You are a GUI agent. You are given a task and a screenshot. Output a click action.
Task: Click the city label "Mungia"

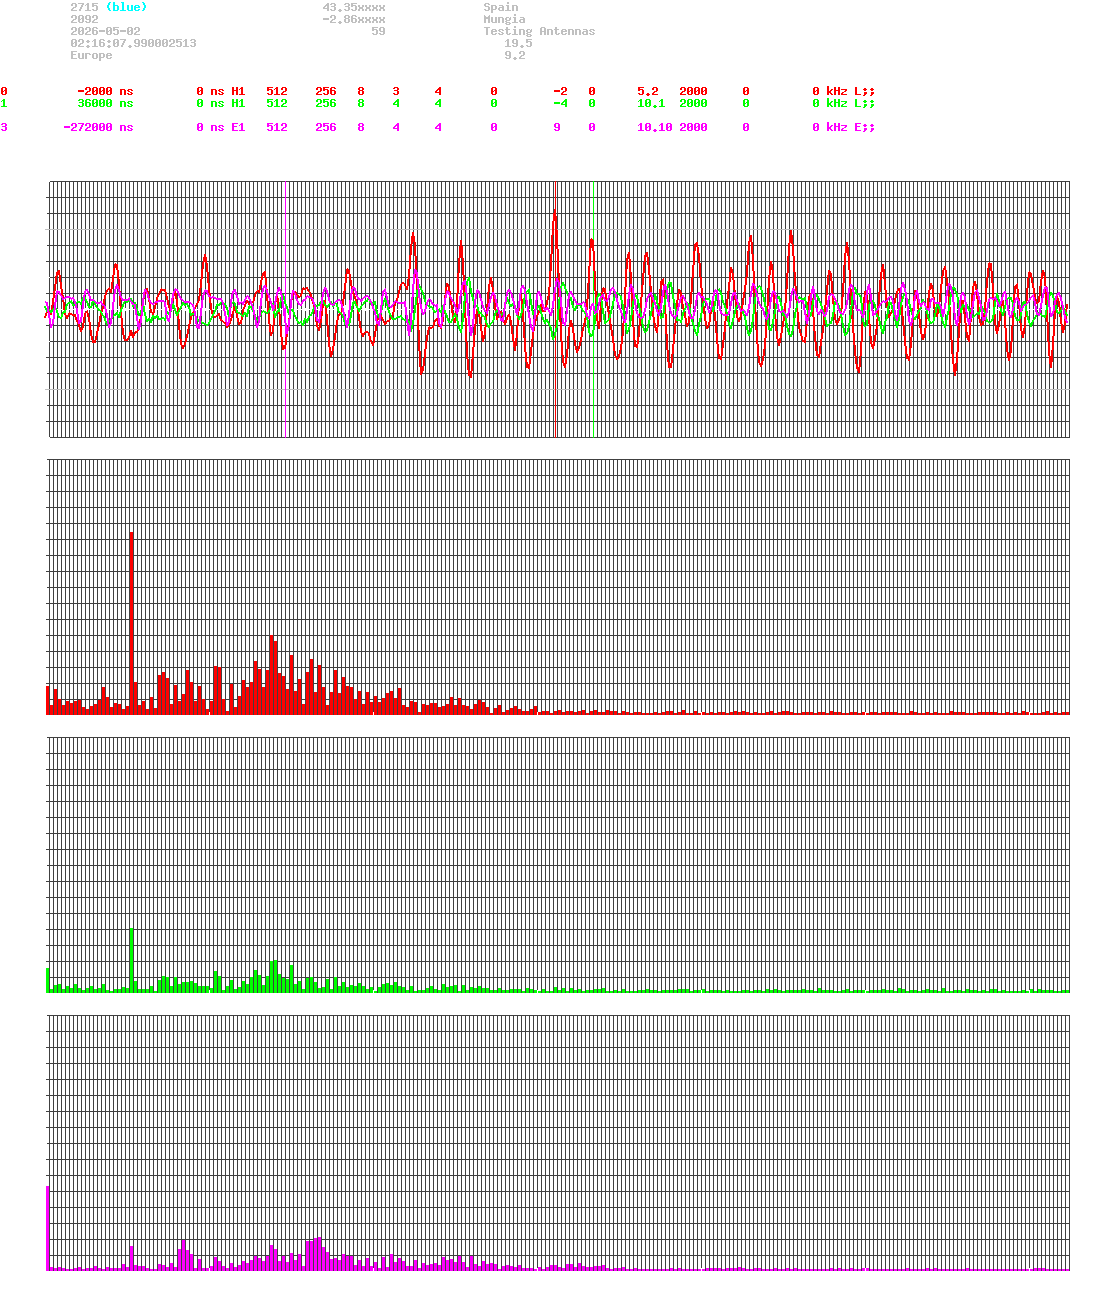tap(504, 19)
